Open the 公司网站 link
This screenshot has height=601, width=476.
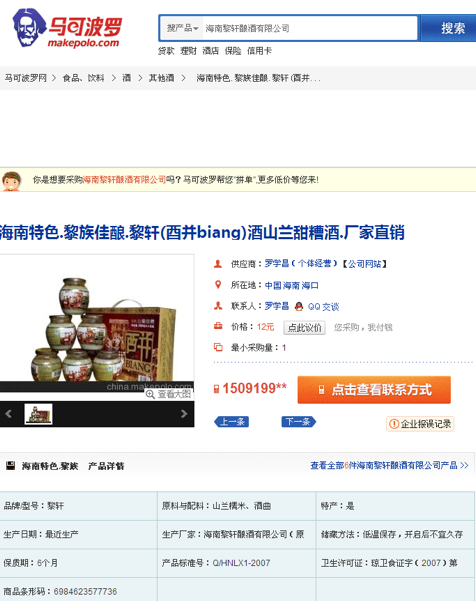click(x=364, y=264)
